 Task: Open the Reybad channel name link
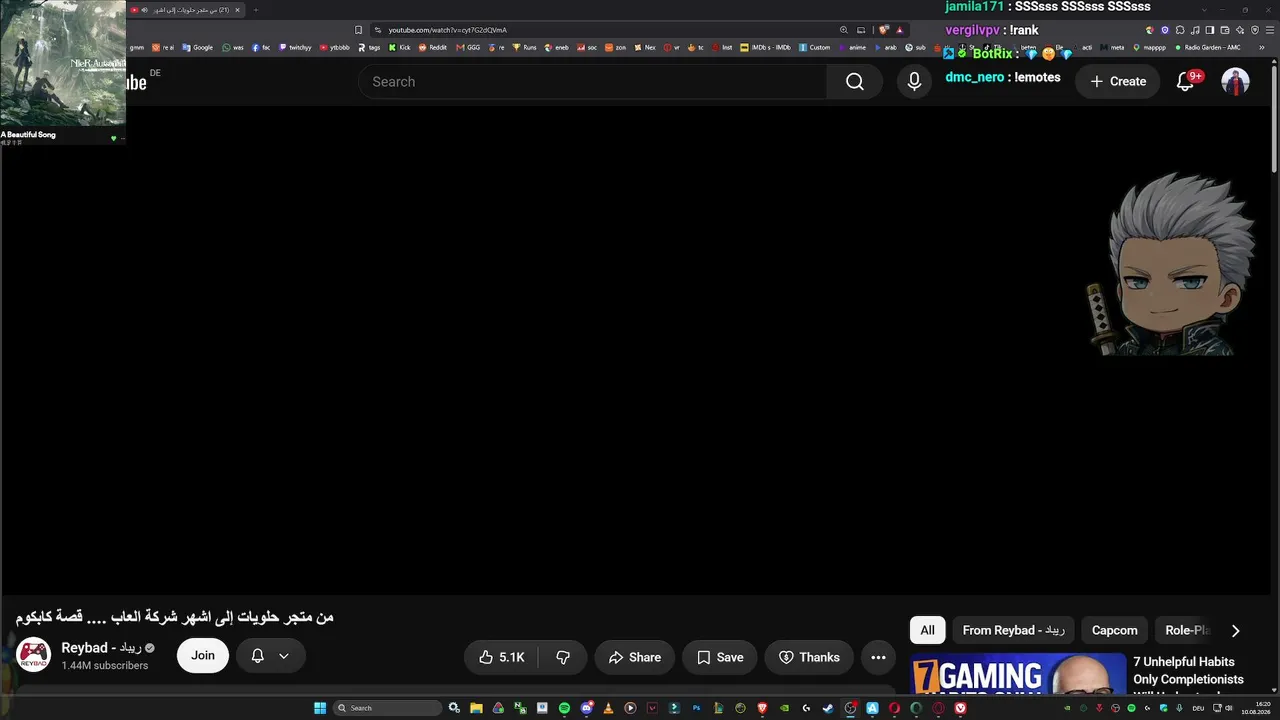(x=101, y=648)
